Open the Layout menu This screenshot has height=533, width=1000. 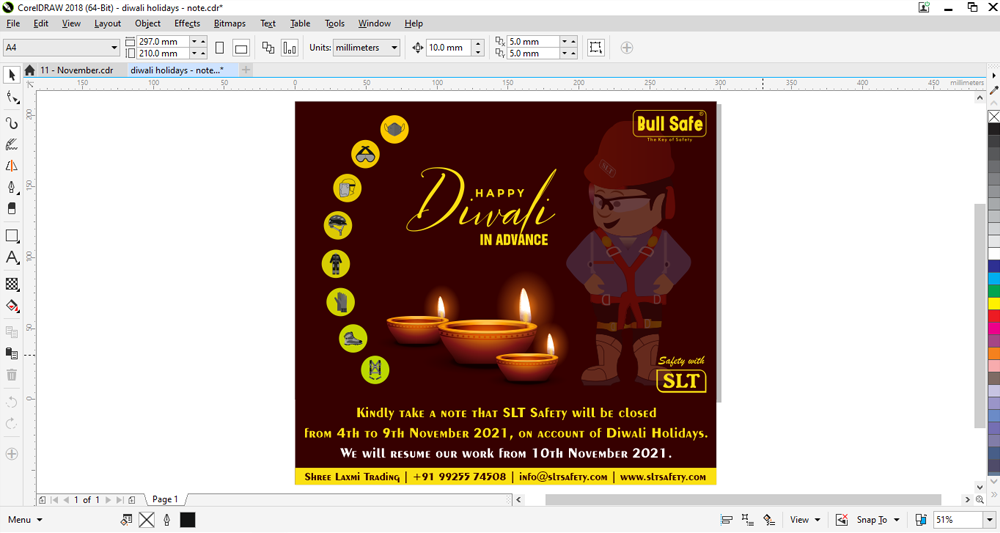coord(107,24)
